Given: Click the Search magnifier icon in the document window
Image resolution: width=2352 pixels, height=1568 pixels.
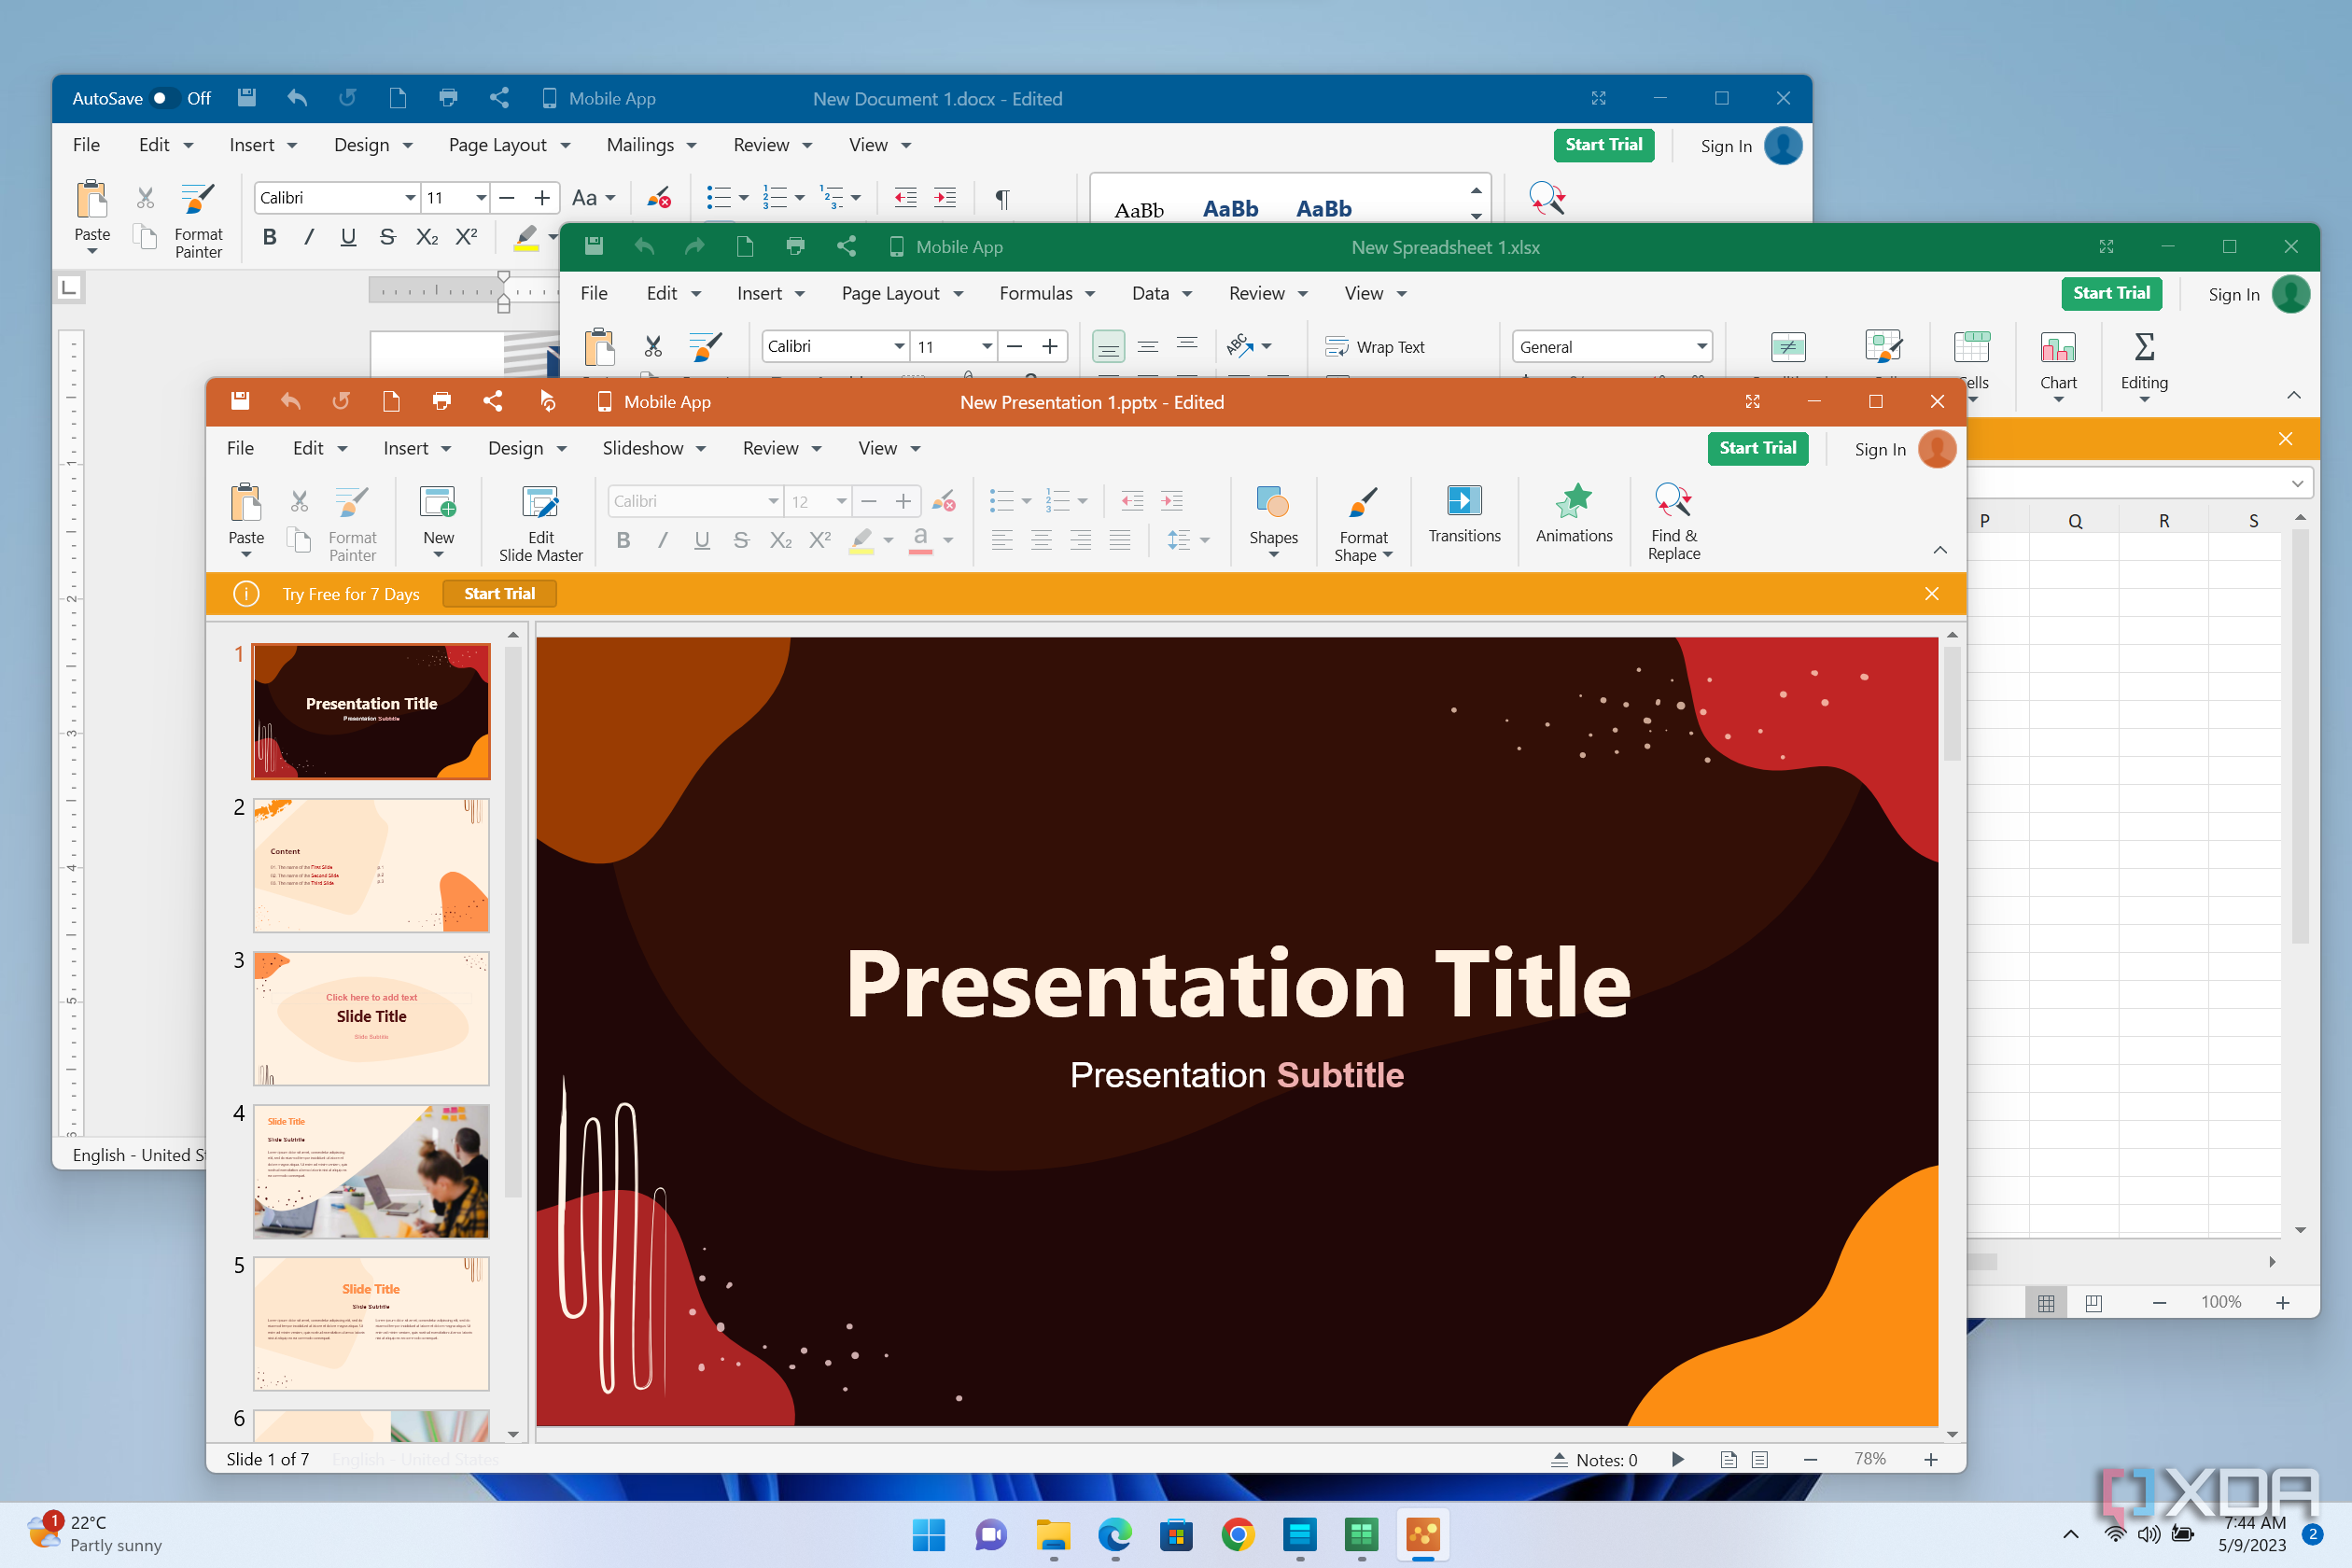Looking at the screenshot, I should (1546, 198).
